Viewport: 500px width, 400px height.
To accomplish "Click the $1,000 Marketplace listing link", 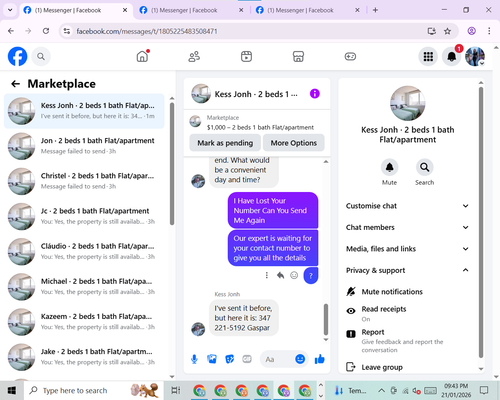I will tap(260, 127).
